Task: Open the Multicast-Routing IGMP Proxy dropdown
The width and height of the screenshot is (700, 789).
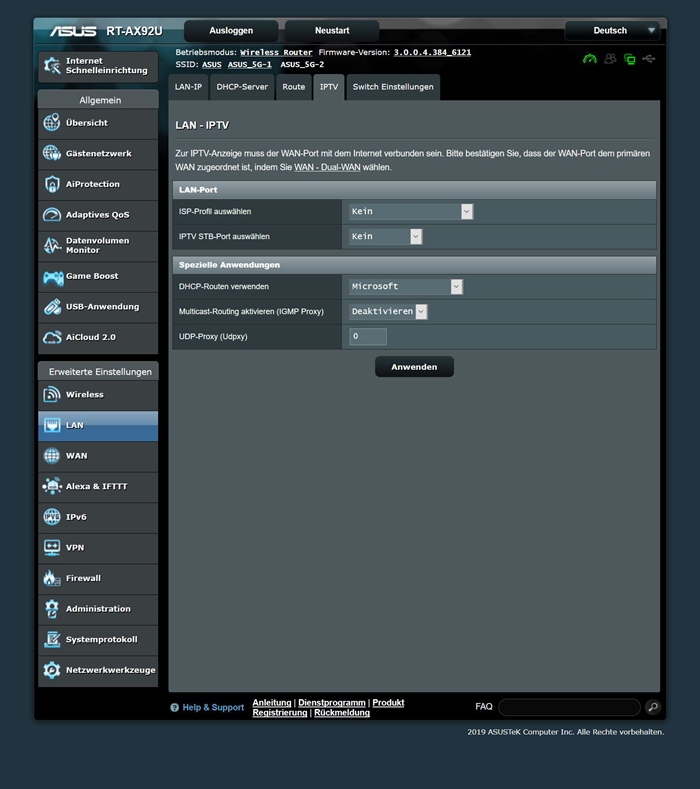Action: click(388, 311)
